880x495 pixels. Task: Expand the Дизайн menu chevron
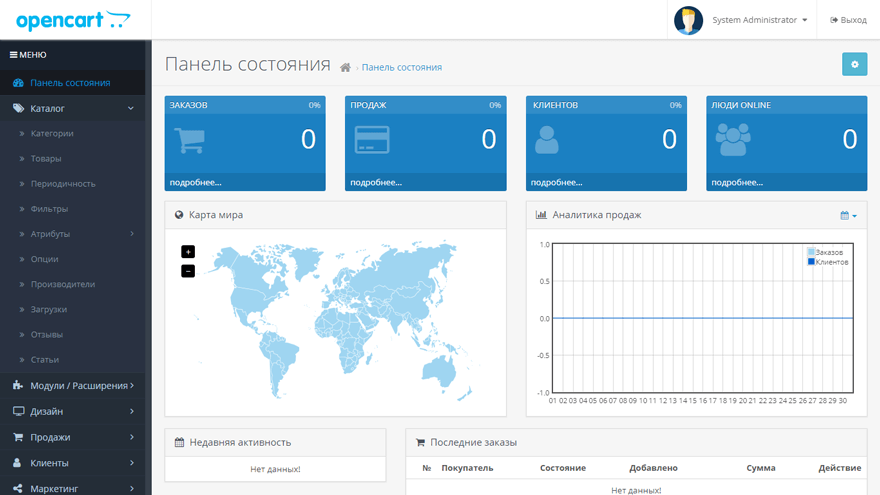point(132,411)
